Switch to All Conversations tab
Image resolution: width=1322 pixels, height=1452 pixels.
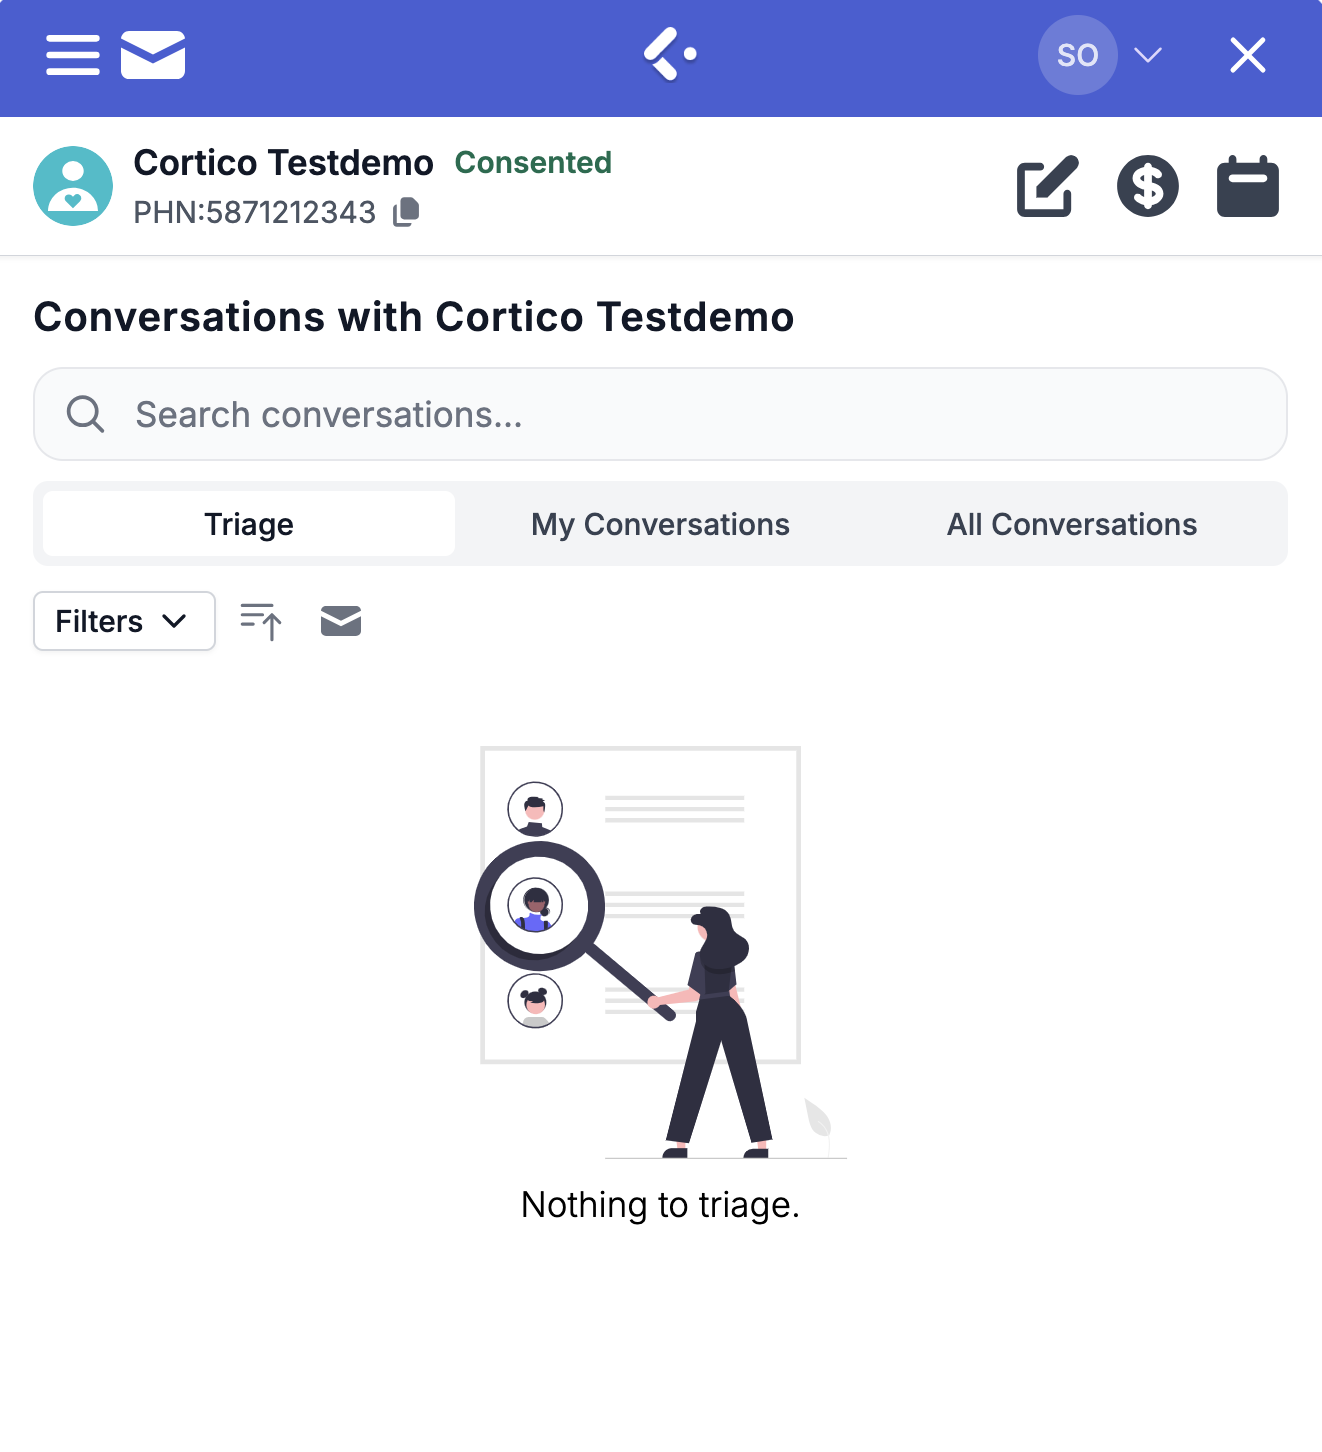tap(1072, 524)
